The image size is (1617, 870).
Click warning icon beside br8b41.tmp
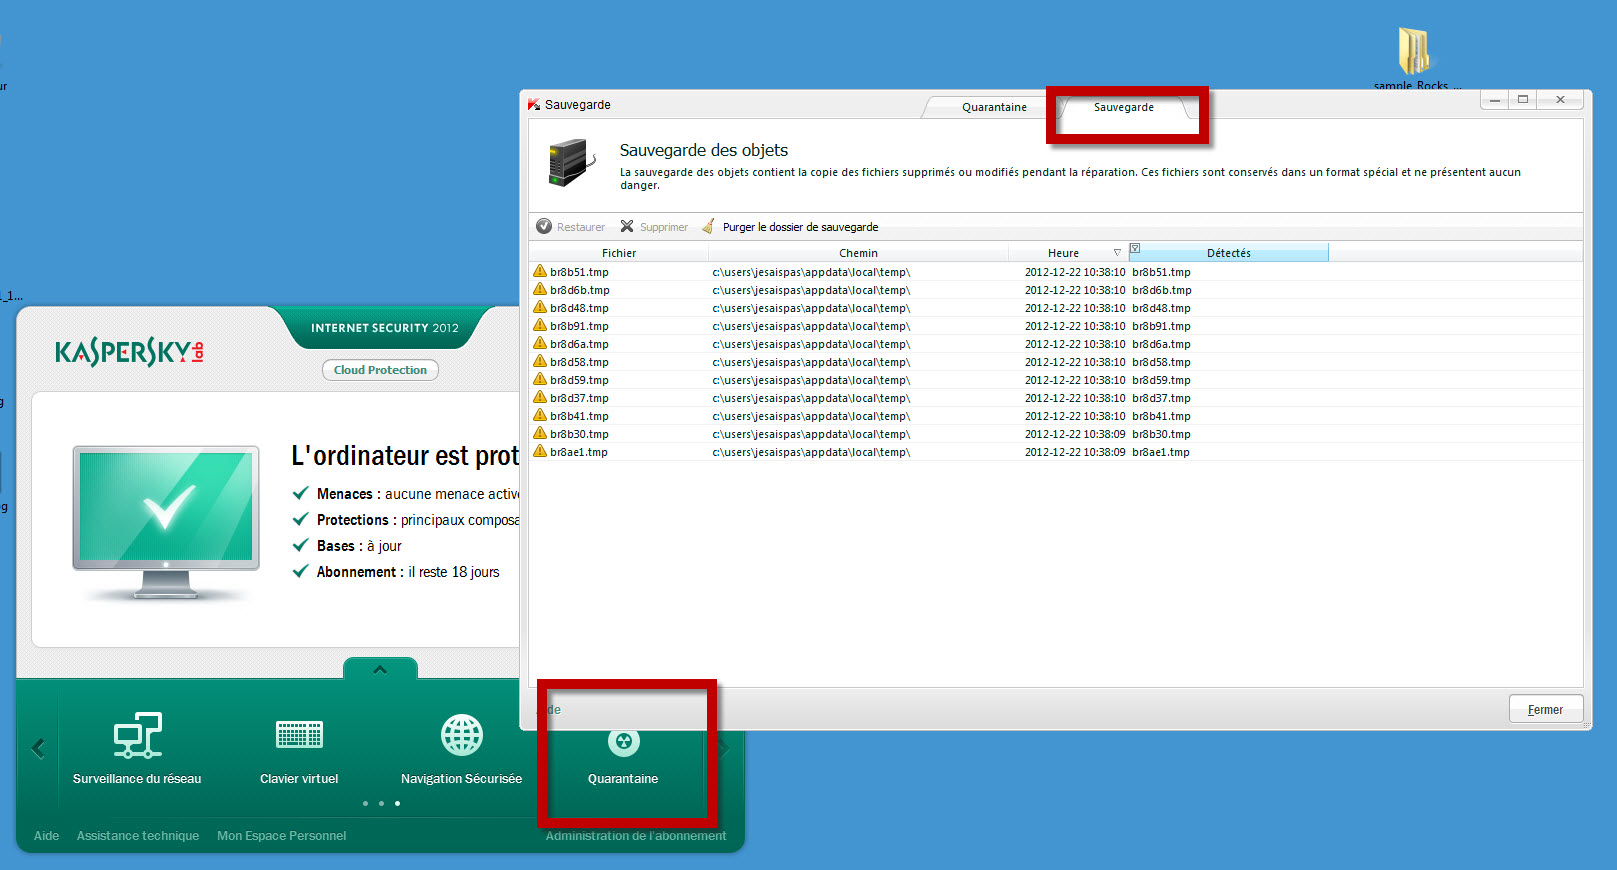540,416
